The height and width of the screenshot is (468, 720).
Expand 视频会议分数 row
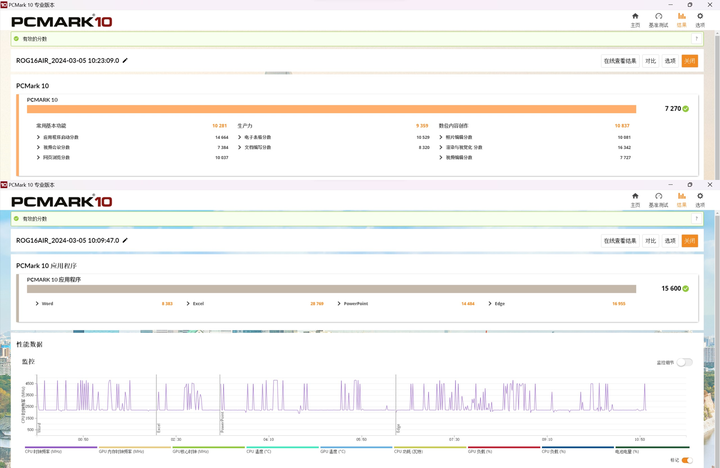coord(39,147)
